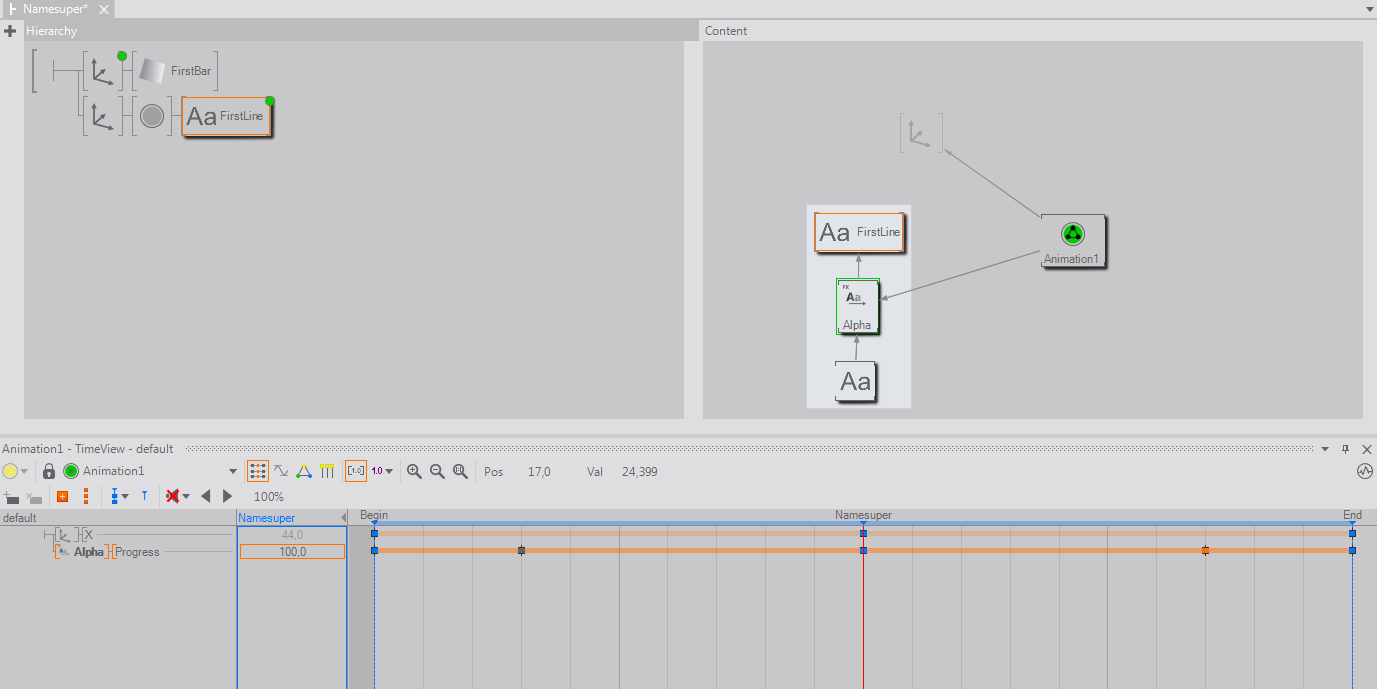This screenshot has height=689, width=1377.
Task: Select the Alpha text effect node
Action: (x=857, y=306)
